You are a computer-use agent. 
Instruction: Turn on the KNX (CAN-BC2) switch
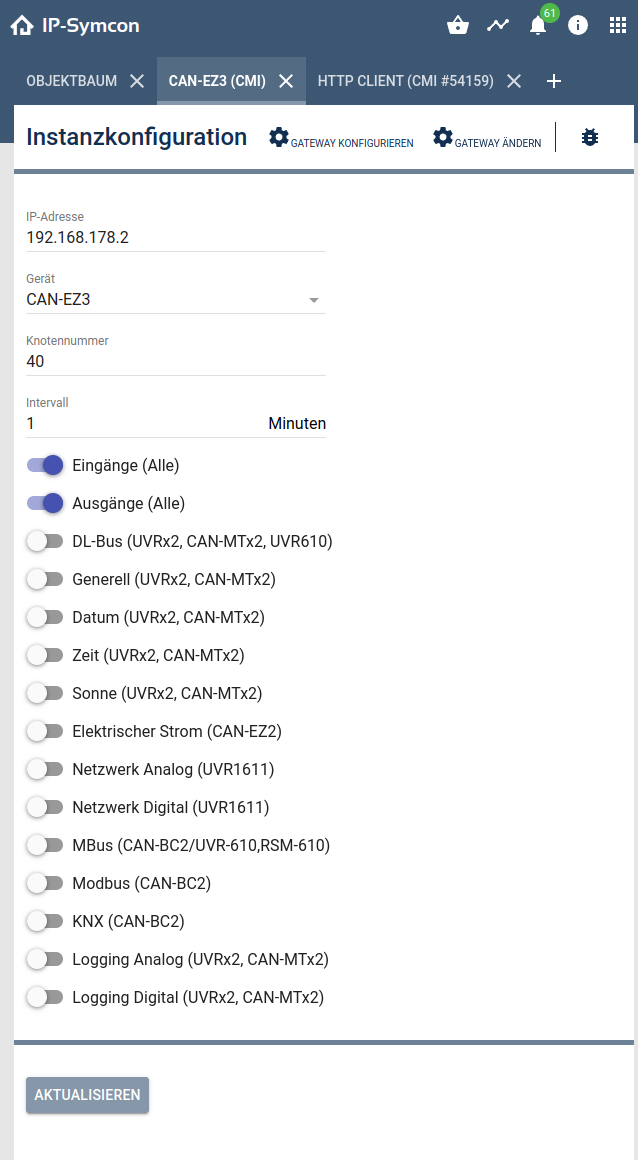(45, 921)
